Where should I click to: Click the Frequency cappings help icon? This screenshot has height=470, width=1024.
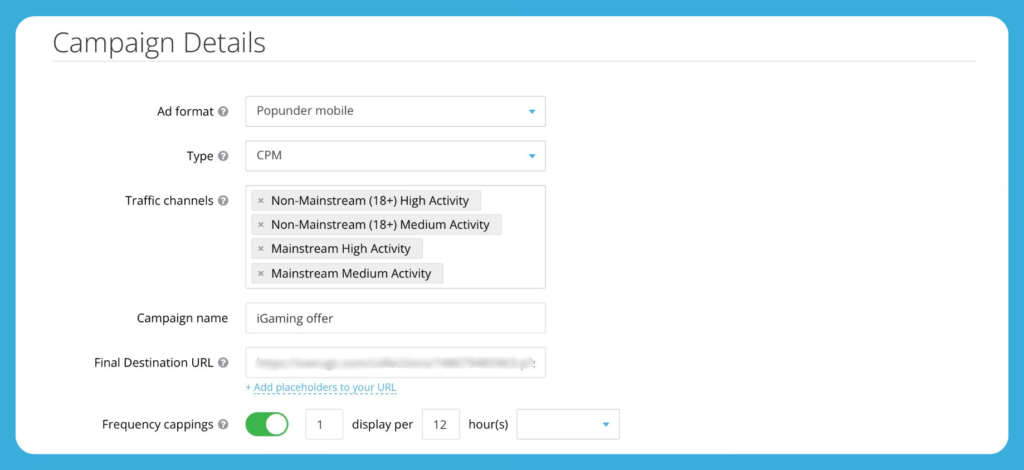point(223,425)
